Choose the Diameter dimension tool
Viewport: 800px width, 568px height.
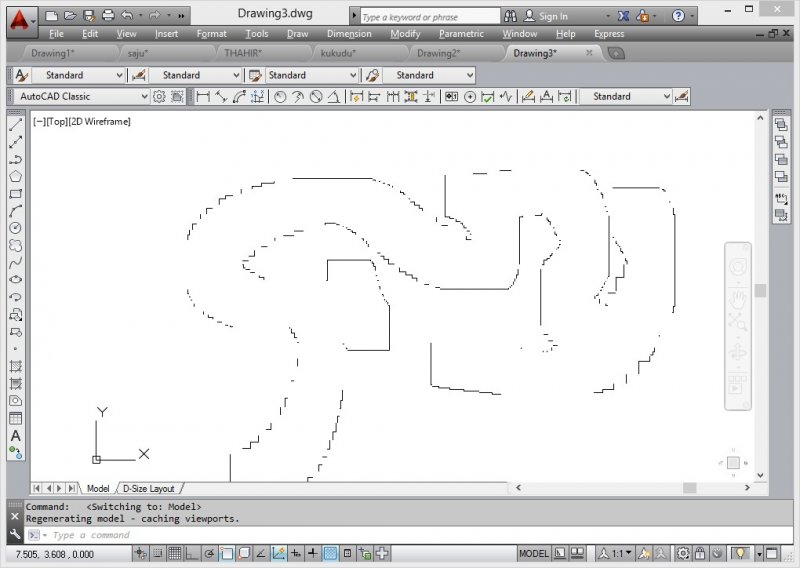316,96
